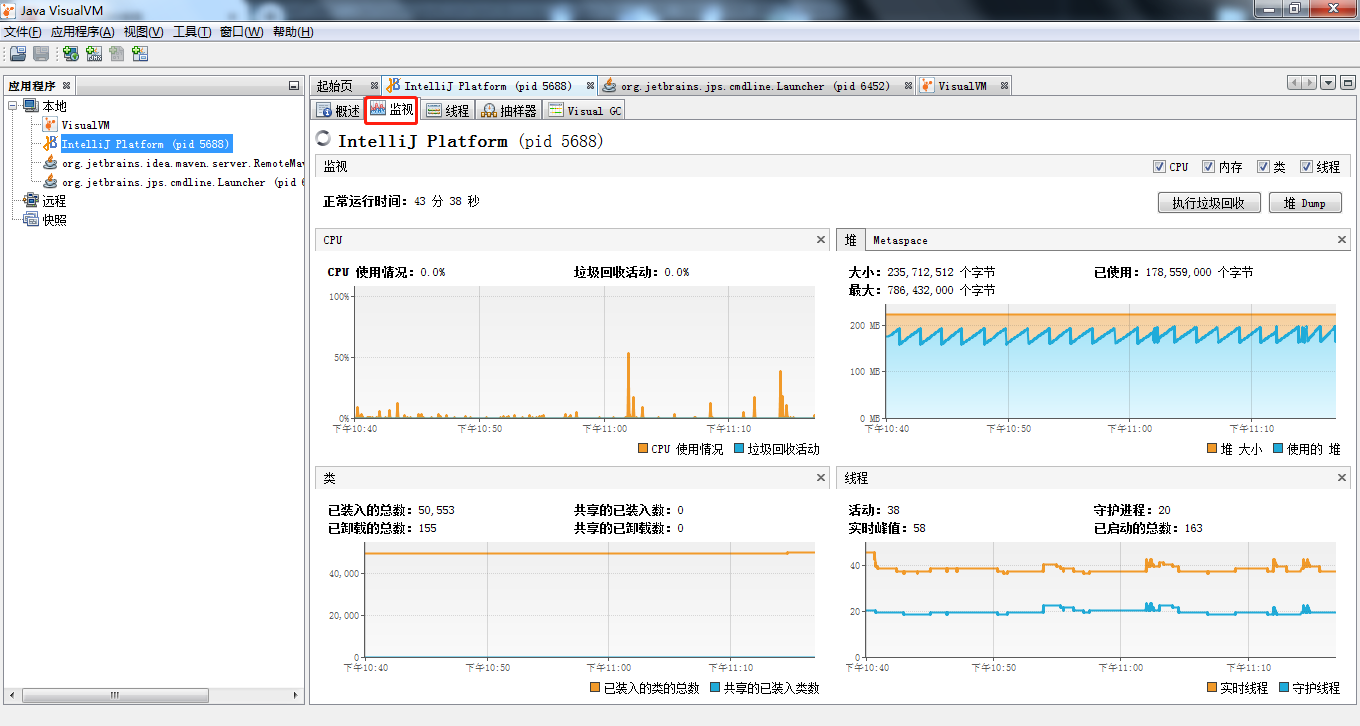Image resolution: width=1360 pixels, height=726 pixels.
Task: Close the CPU chart panel
Action: (821, 240)
